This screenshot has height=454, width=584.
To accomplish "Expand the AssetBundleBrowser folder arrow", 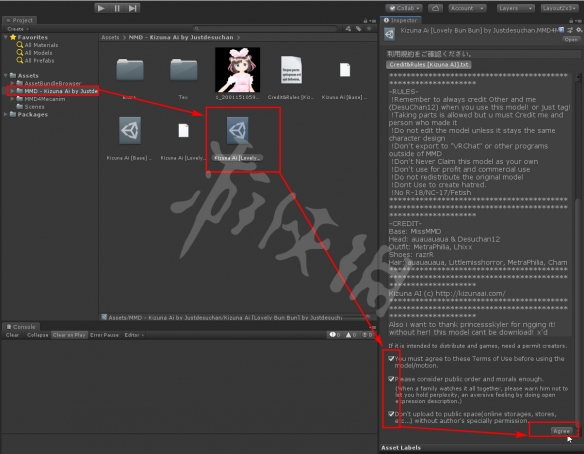I will click(x=12, y=83).
